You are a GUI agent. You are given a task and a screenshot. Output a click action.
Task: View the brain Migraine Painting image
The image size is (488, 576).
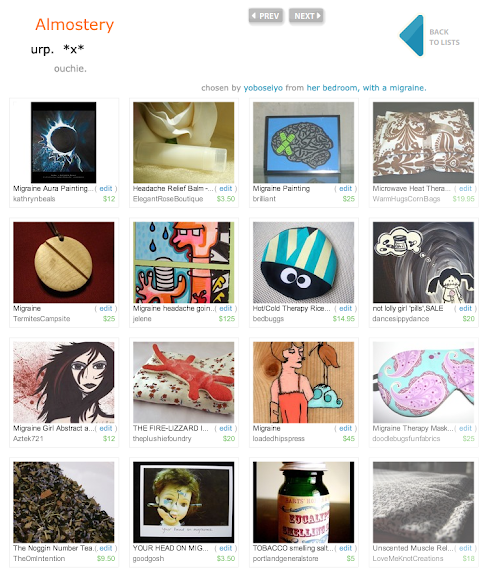(x=304, y=143)
